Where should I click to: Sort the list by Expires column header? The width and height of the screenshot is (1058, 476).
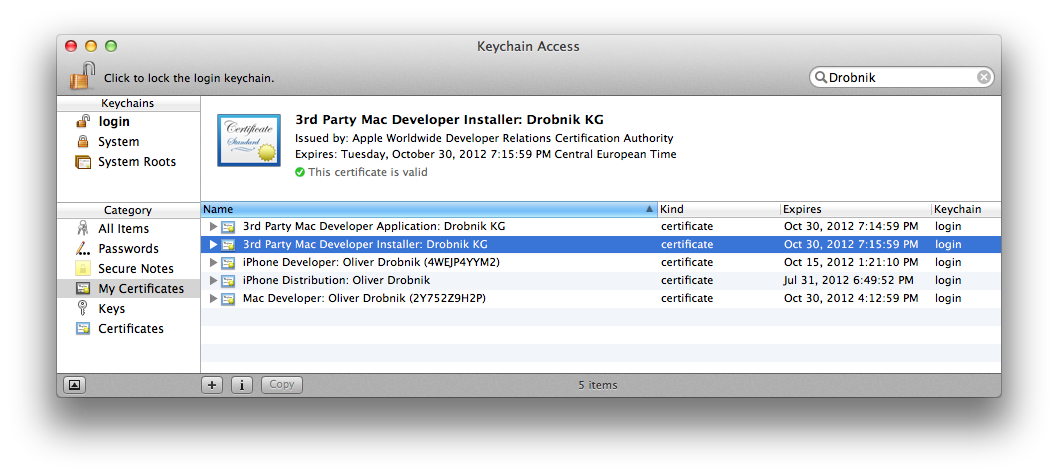tap(856, 209)
